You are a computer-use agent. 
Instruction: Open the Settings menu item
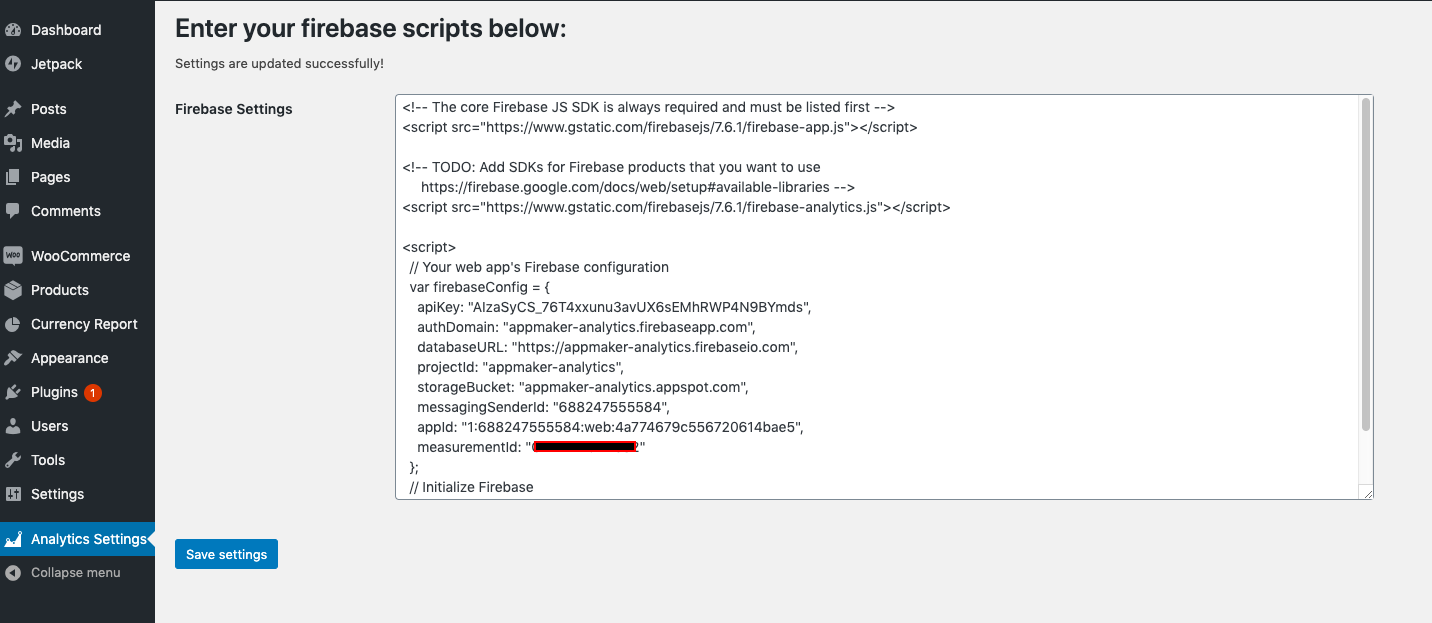tap(57, 494)
